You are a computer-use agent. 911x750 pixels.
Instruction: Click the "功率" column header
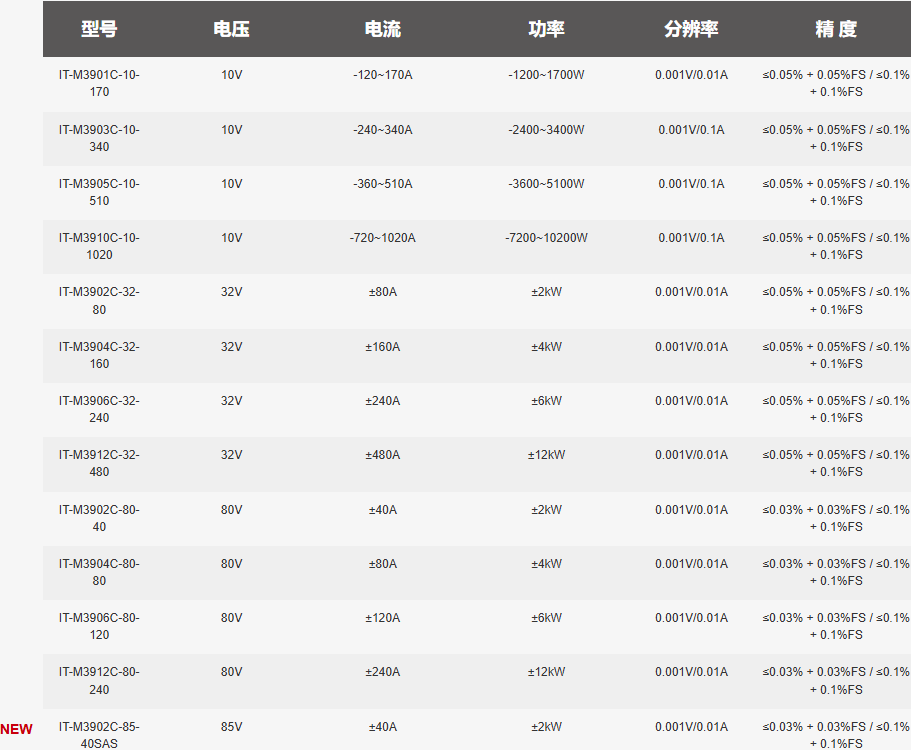click(x=546, y=29)
